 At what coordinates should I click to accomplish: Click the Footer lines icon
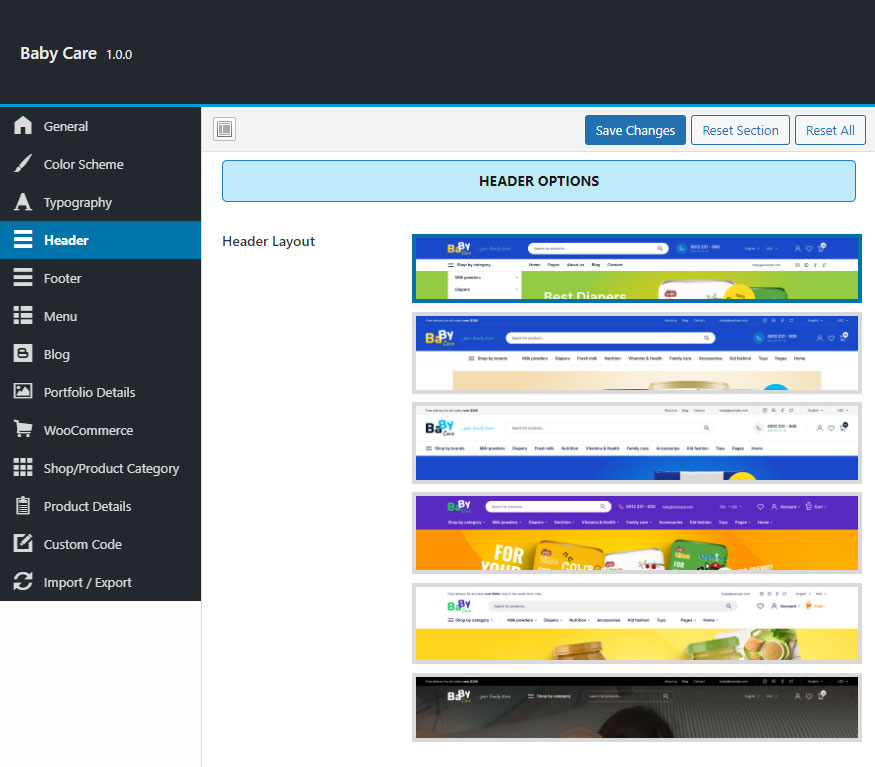(x=23, y=277)
